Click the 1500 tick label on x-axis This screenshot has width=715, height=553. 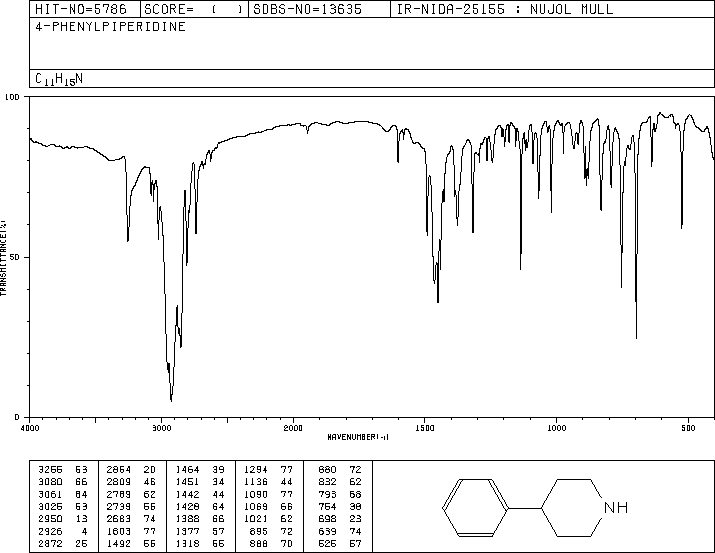click(425, 428)
